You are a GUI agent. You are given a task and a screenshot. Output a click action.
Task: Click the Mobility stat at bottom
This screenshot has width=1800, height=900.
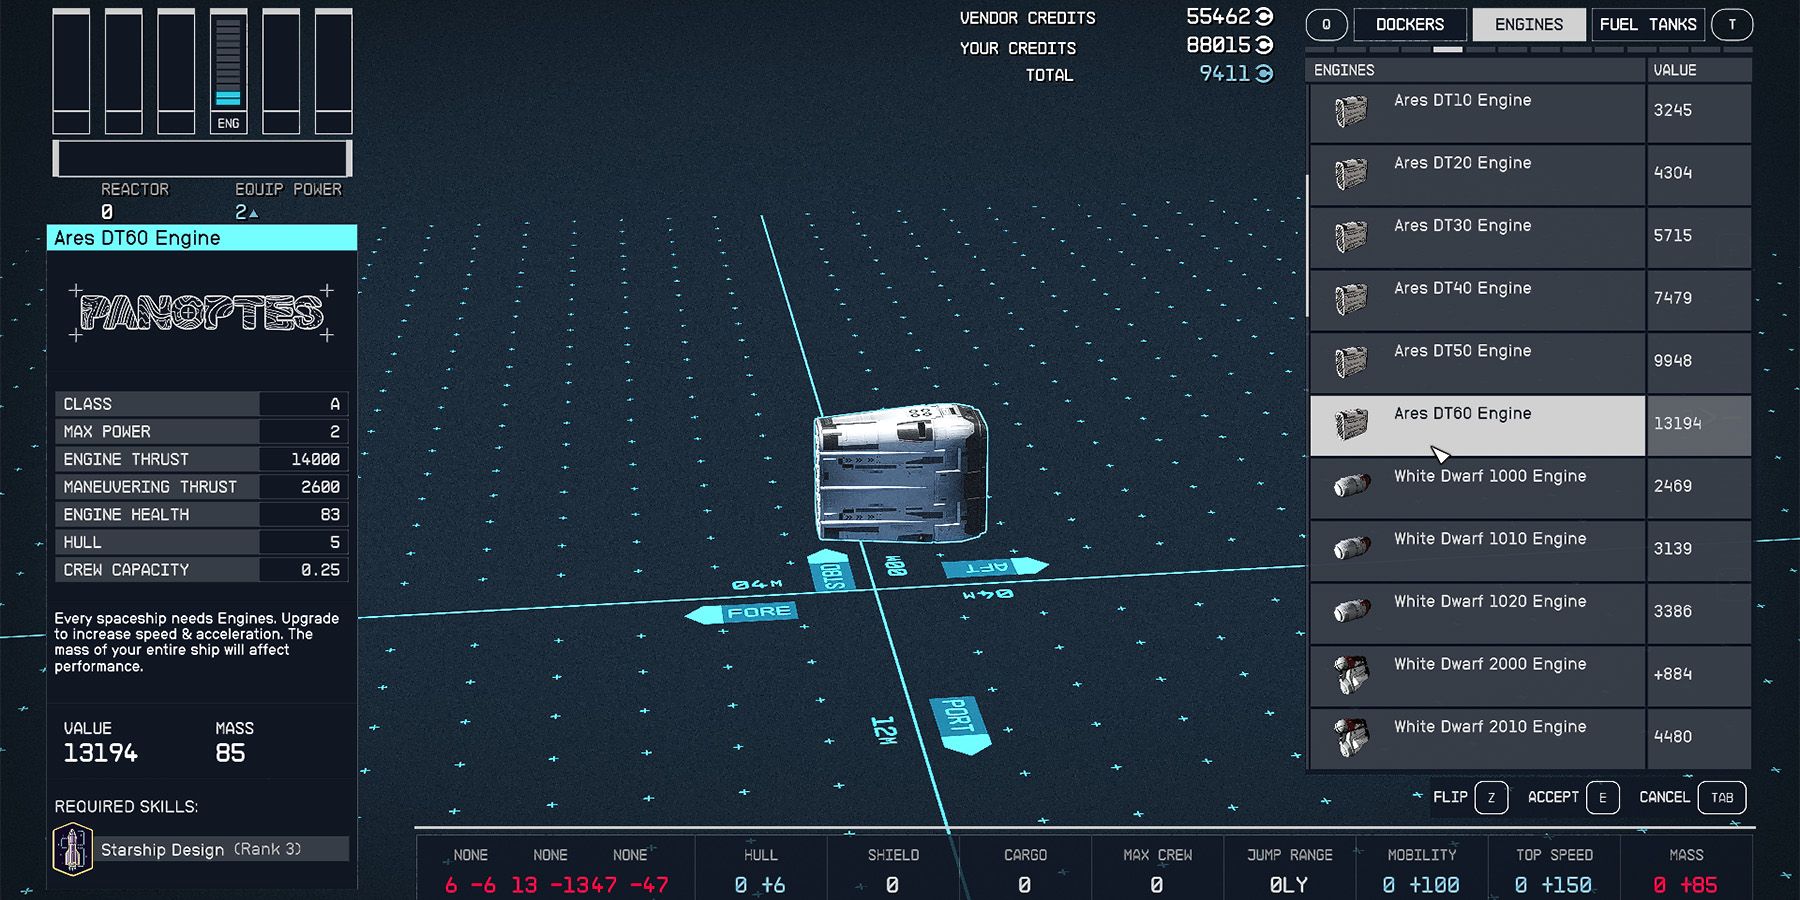[1421, 870]
